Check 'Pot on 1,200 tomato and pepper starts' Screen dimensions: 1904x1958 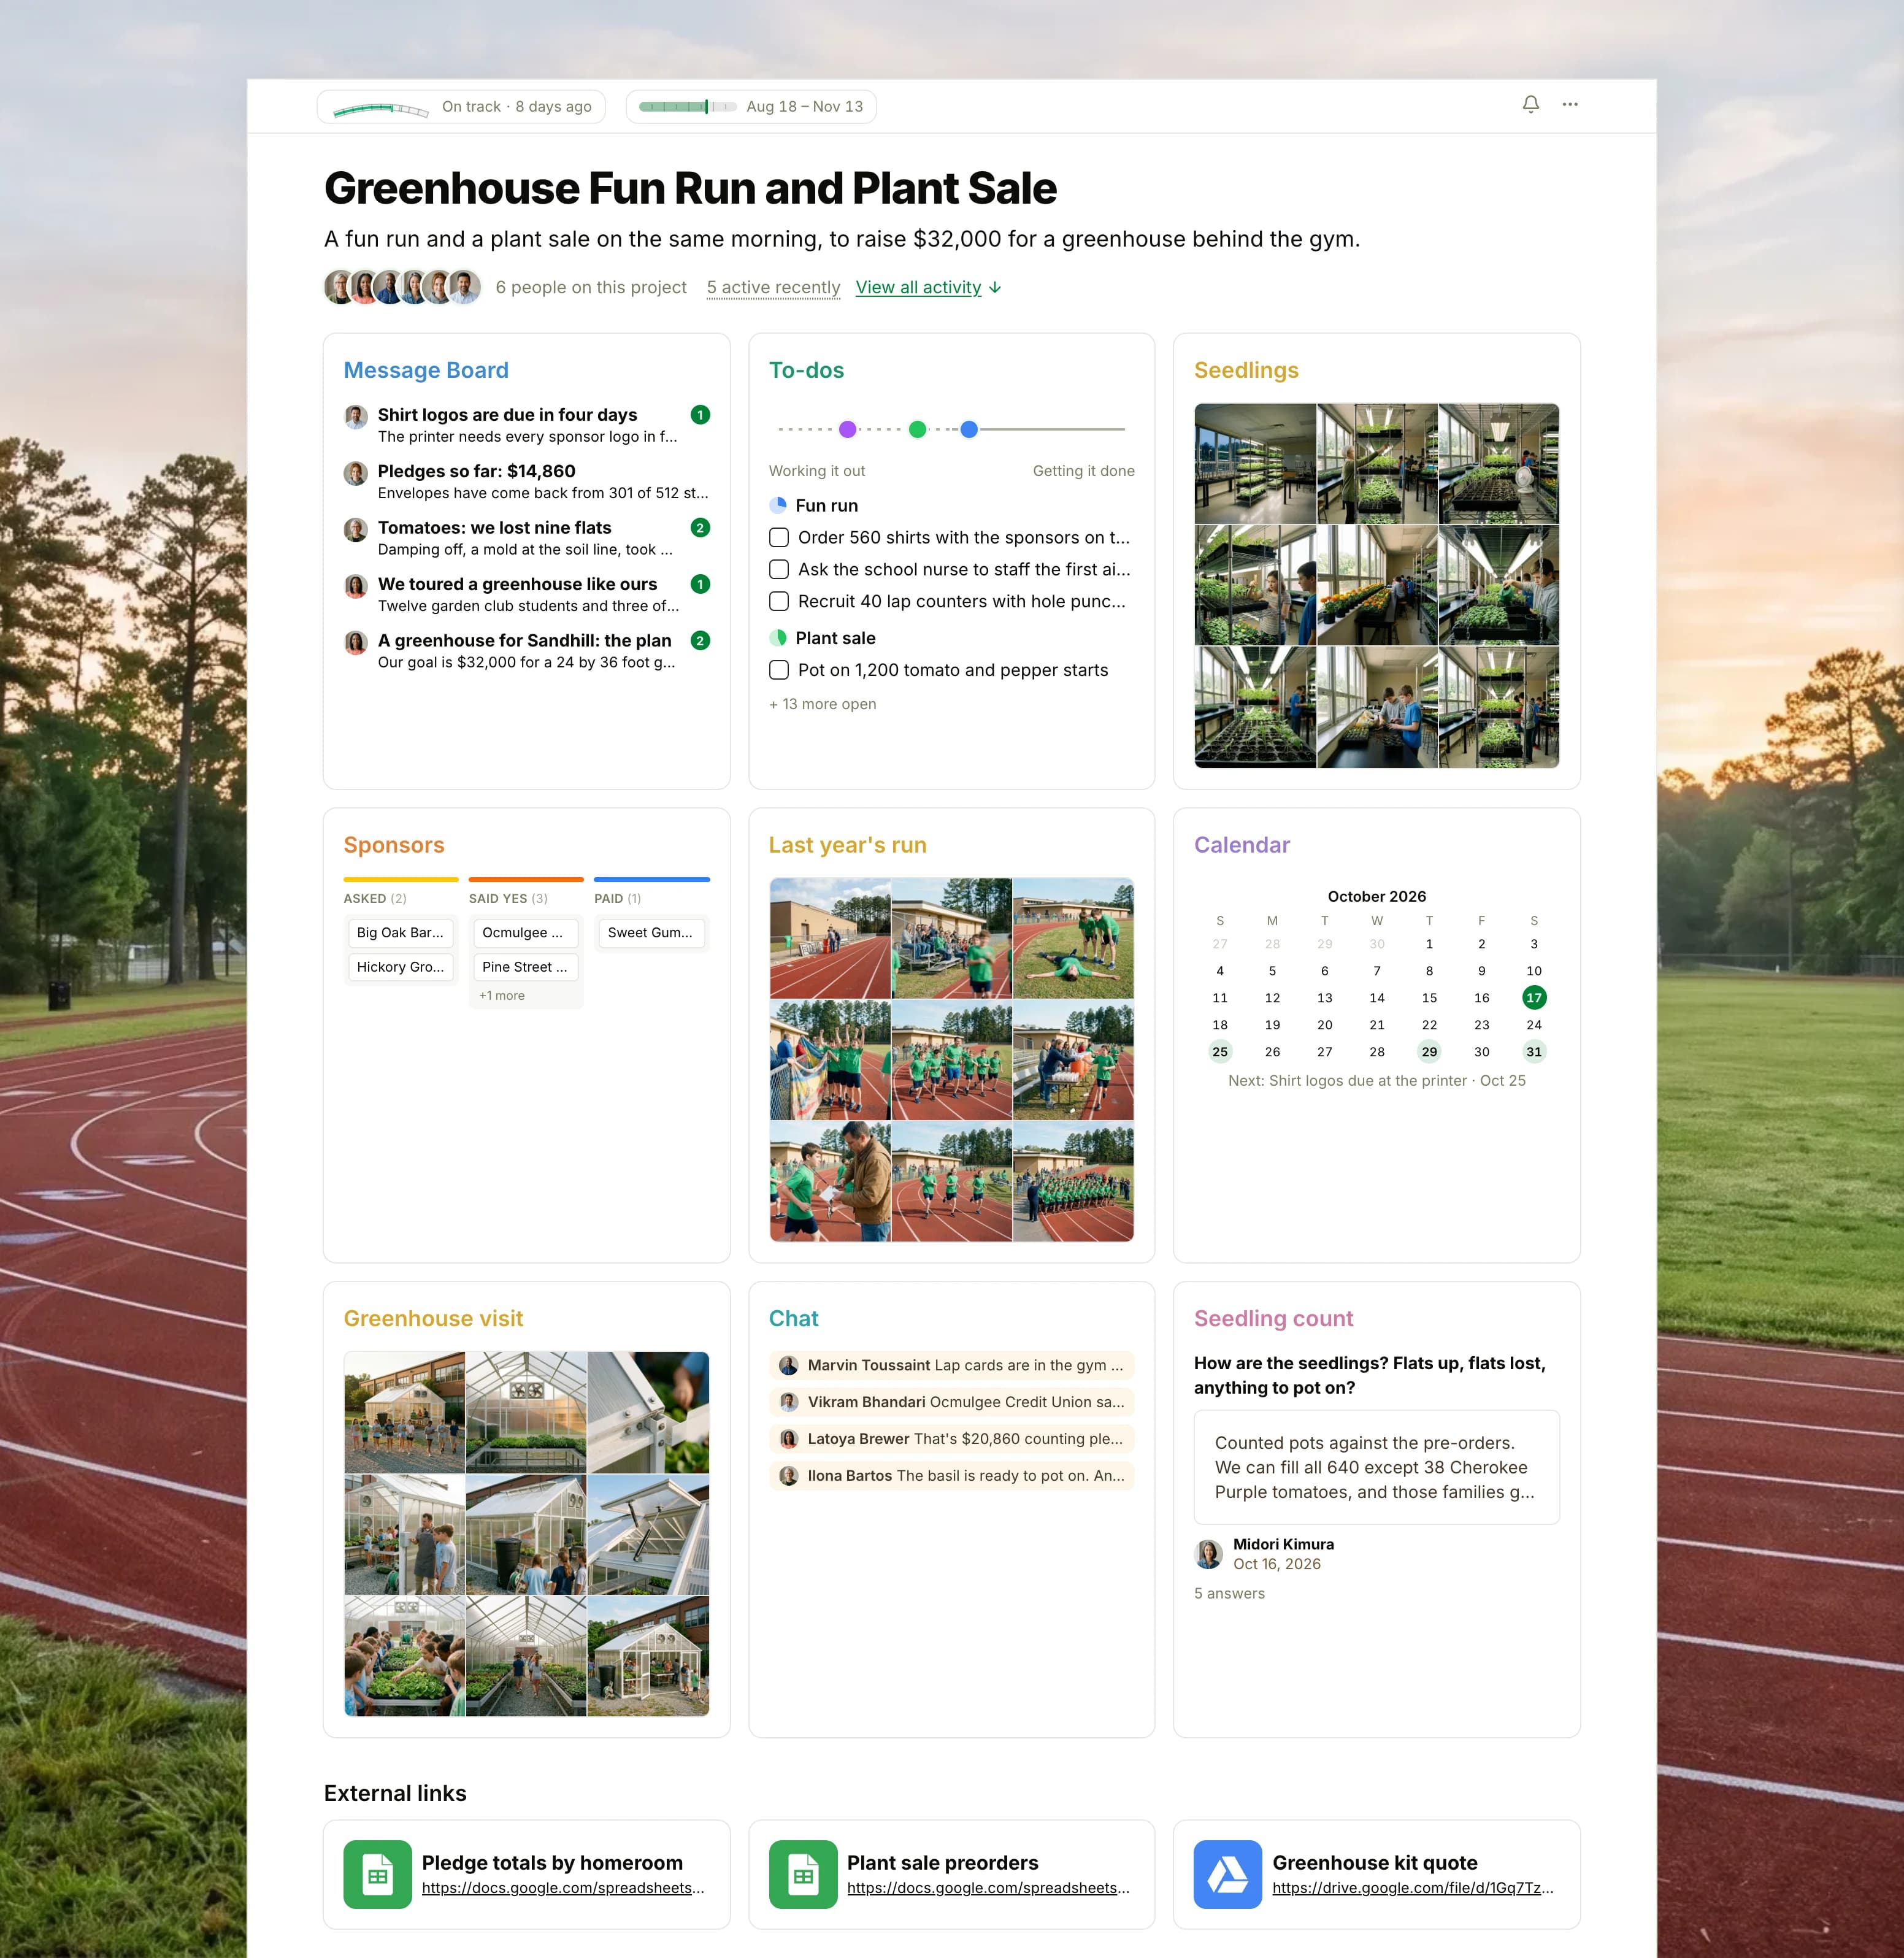coord(779,670)
